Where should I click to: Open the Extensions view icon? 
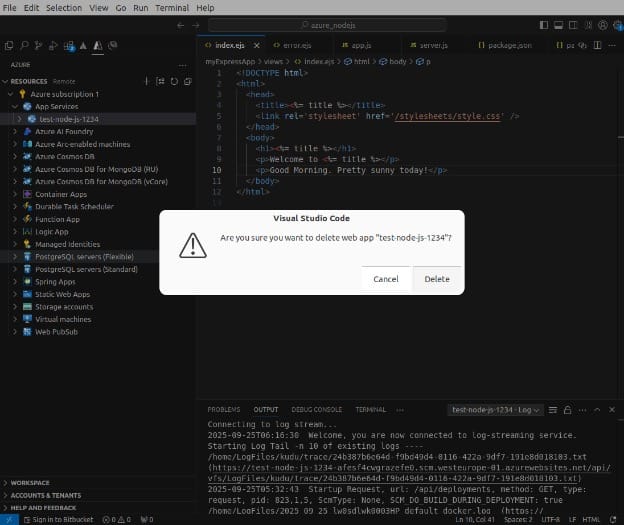[68, 46]
